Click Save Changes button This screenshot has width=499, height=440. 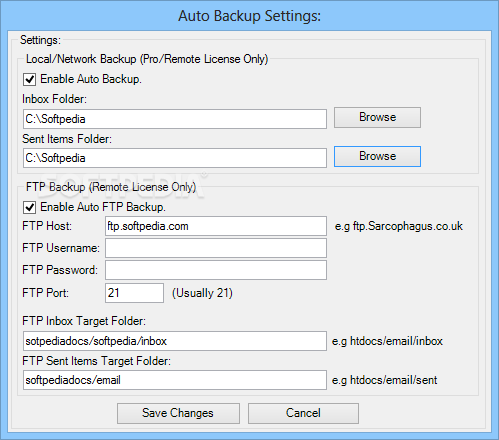(178, 413)
